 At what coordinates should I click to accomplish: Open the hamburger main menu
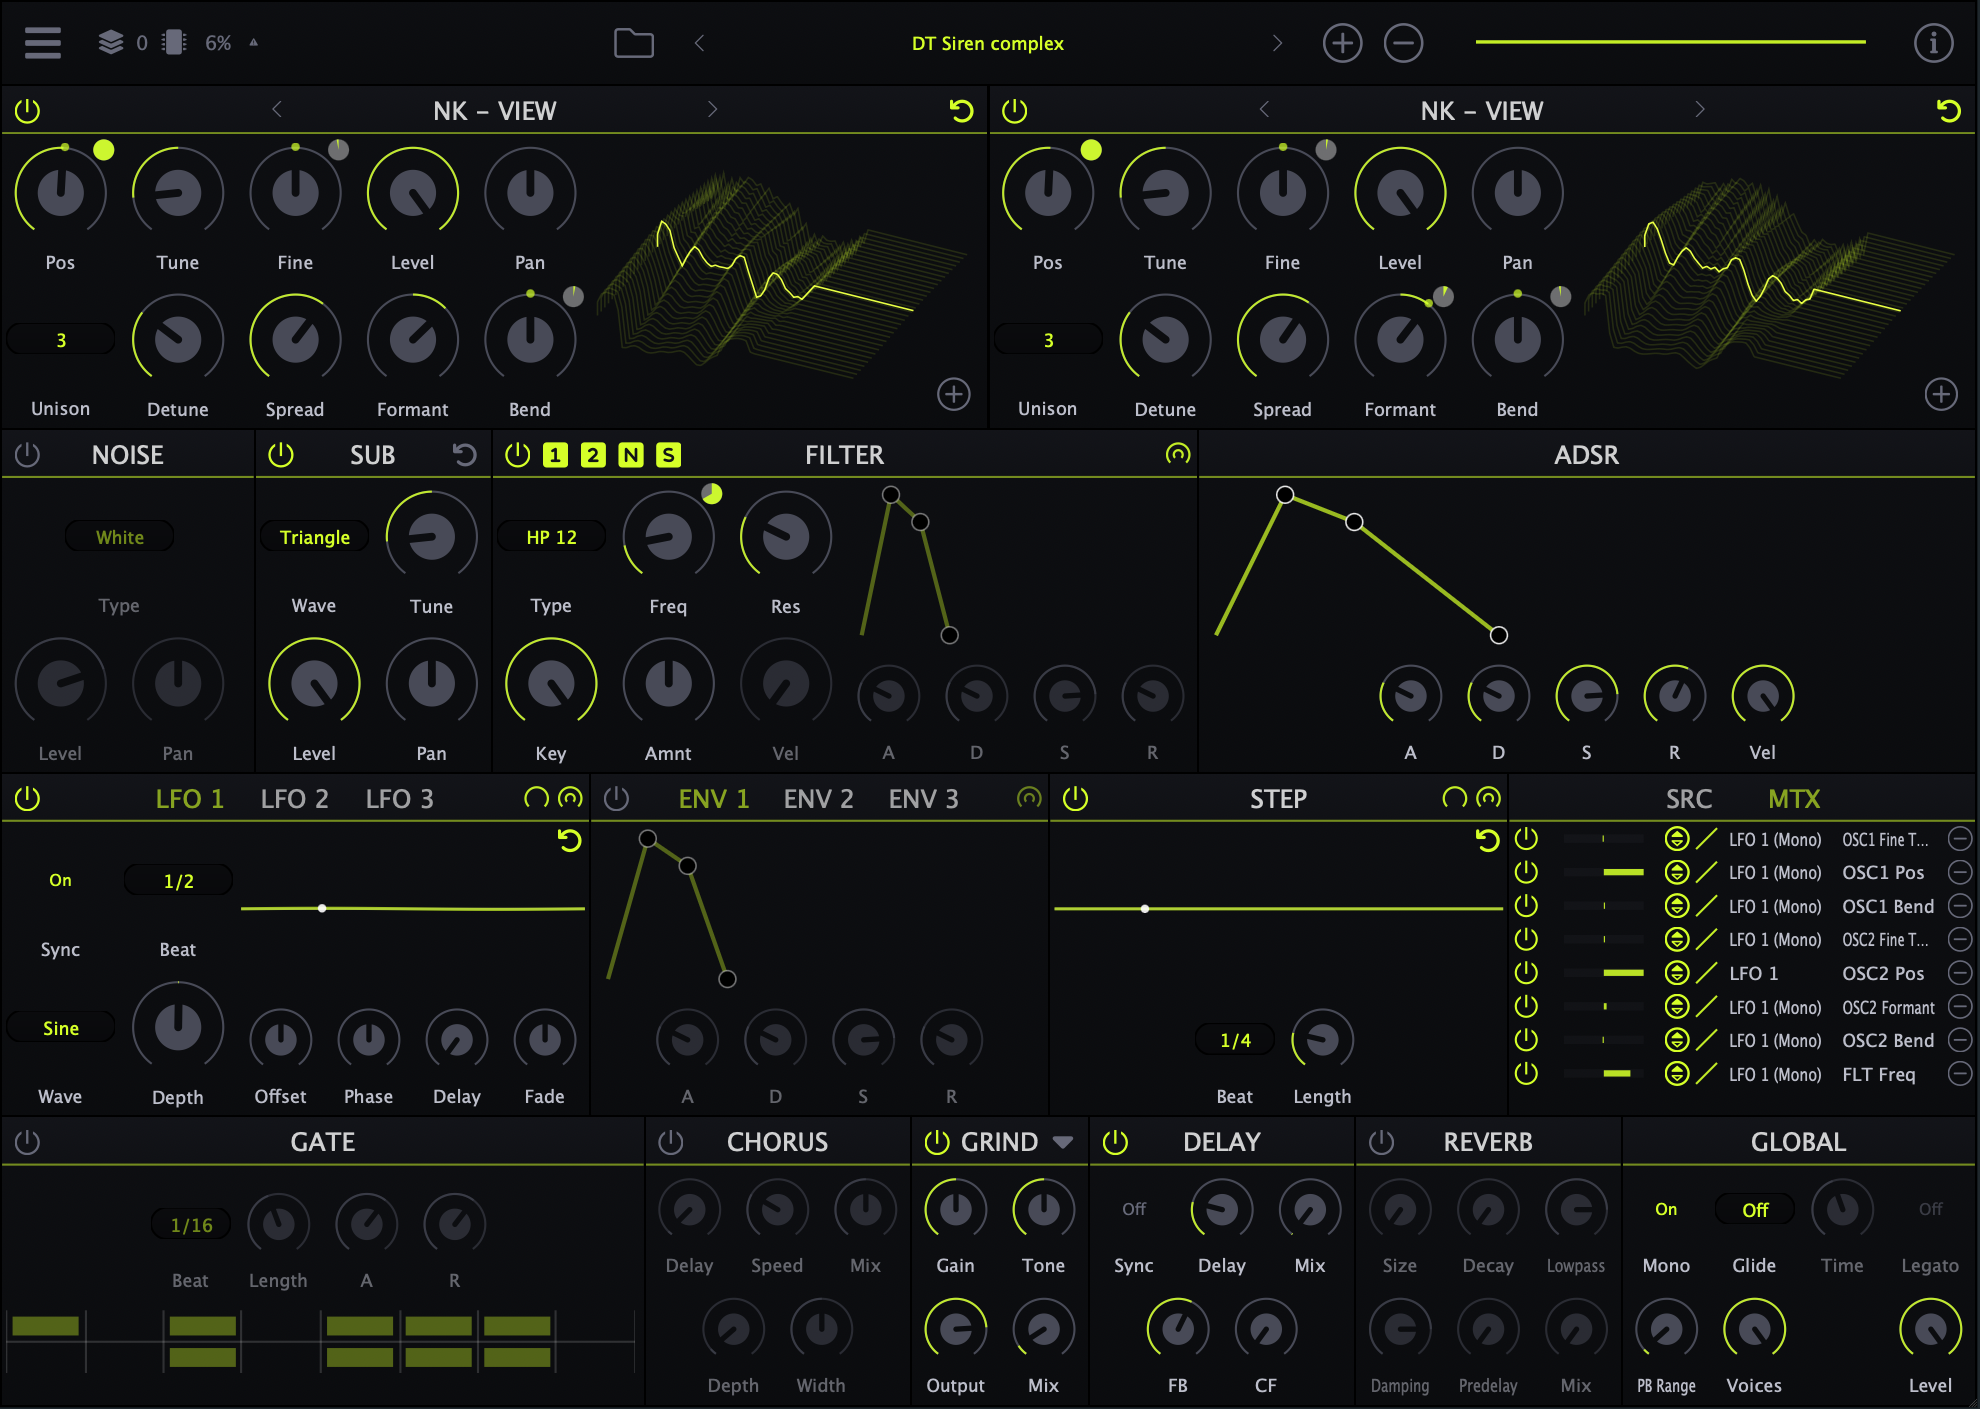(x=43, y=43)
